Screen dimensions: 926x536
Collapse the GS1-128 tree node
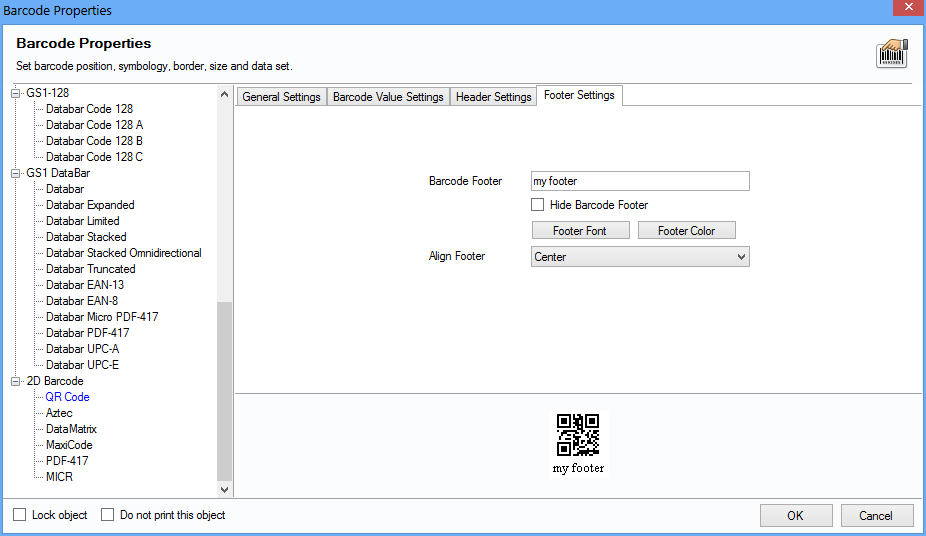click(x=16, y=93)
